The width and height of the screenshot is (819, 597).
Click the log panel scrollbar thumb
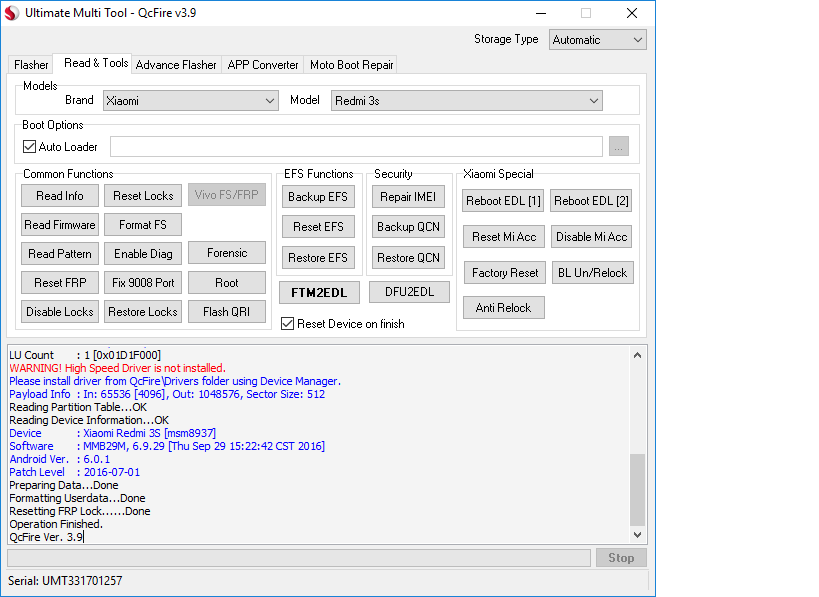[637, 489]
